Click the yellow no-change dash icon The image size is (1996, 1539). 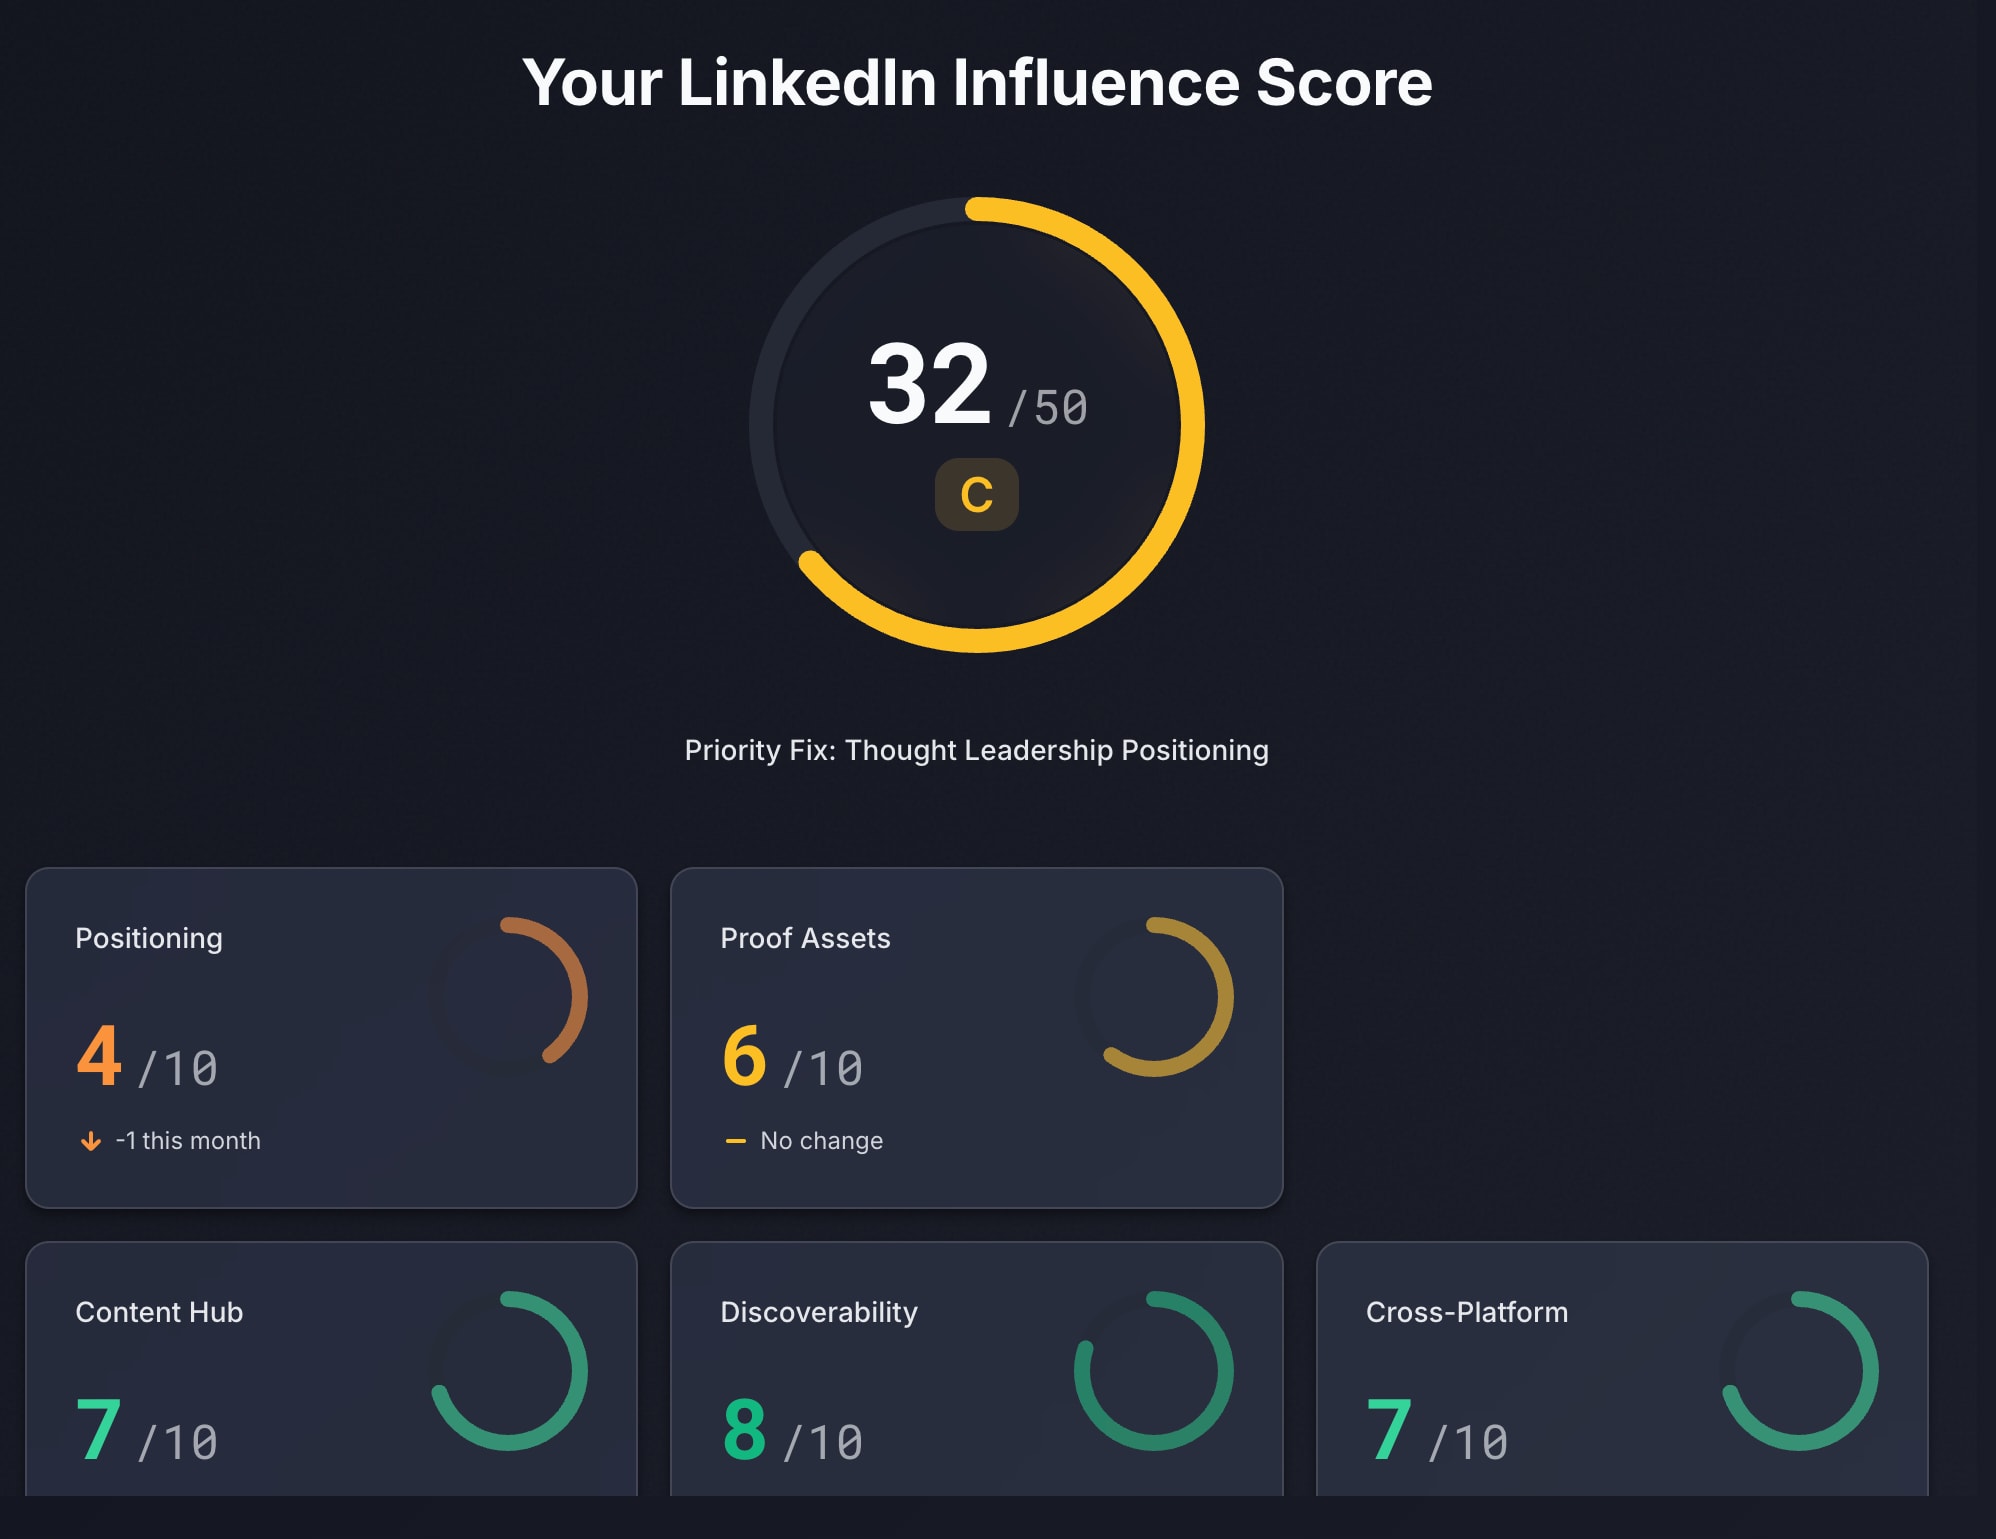tap(735, 1141)
